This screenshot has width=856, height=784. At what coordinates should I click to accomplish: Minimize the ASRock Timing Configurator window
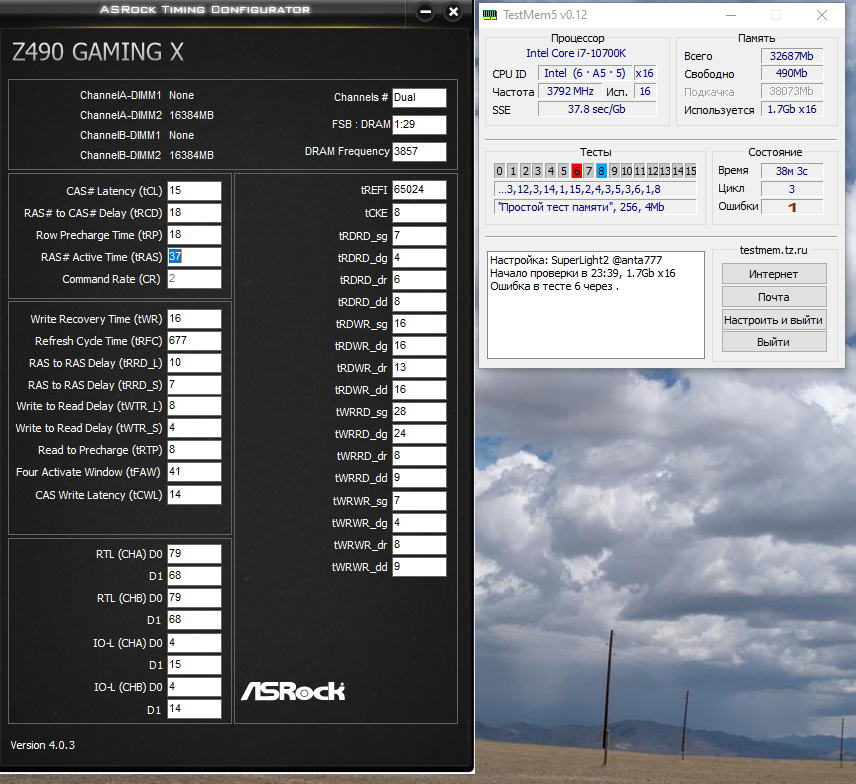[x=425, y=11]
